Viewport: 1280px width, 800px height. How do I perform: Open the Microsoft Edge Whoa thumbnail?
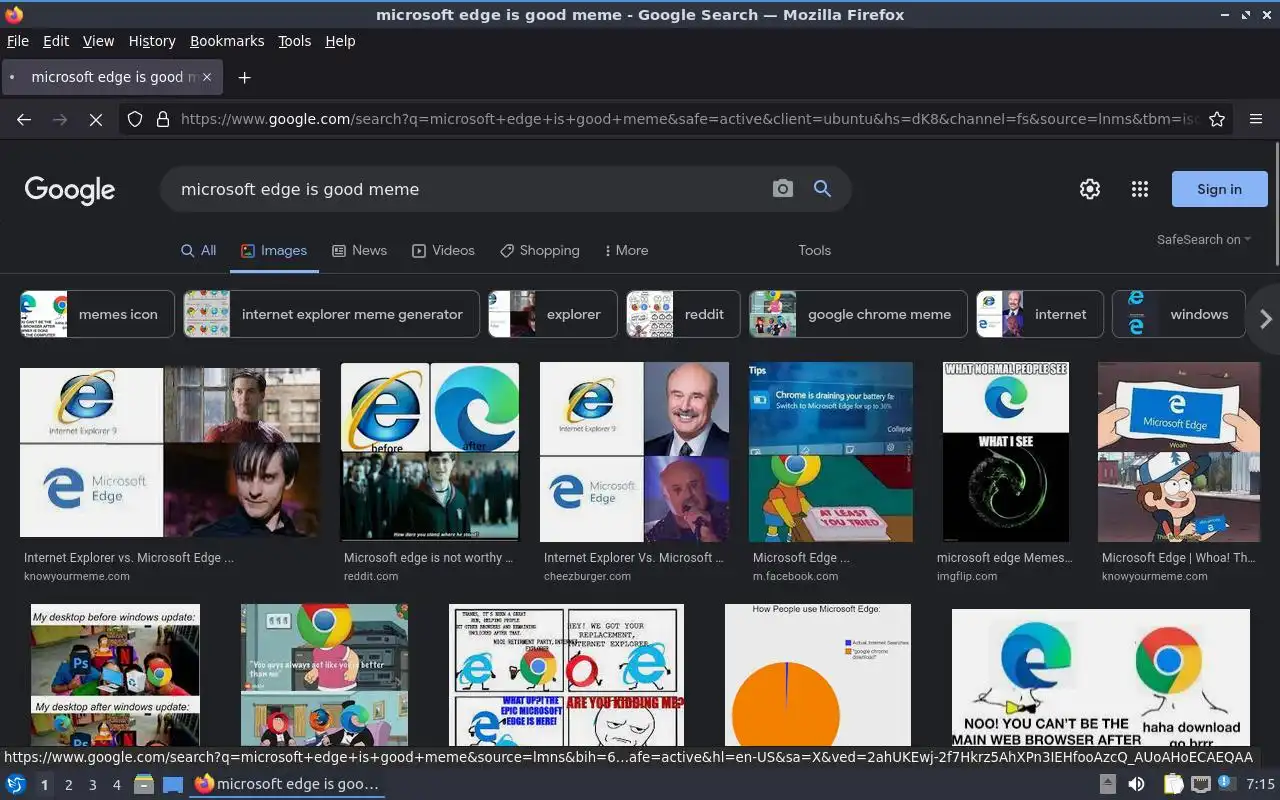(x=1179, y=452)
